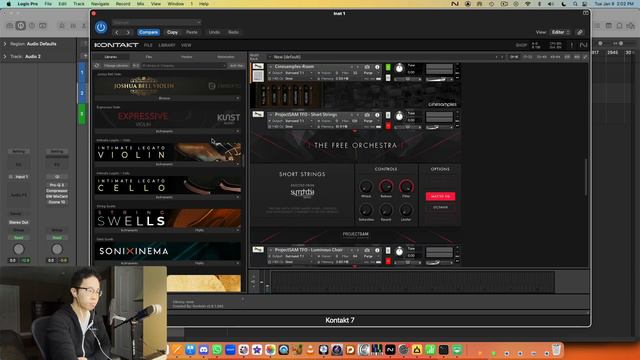Click the Undo button
The image size is (640, 360).
214,32
